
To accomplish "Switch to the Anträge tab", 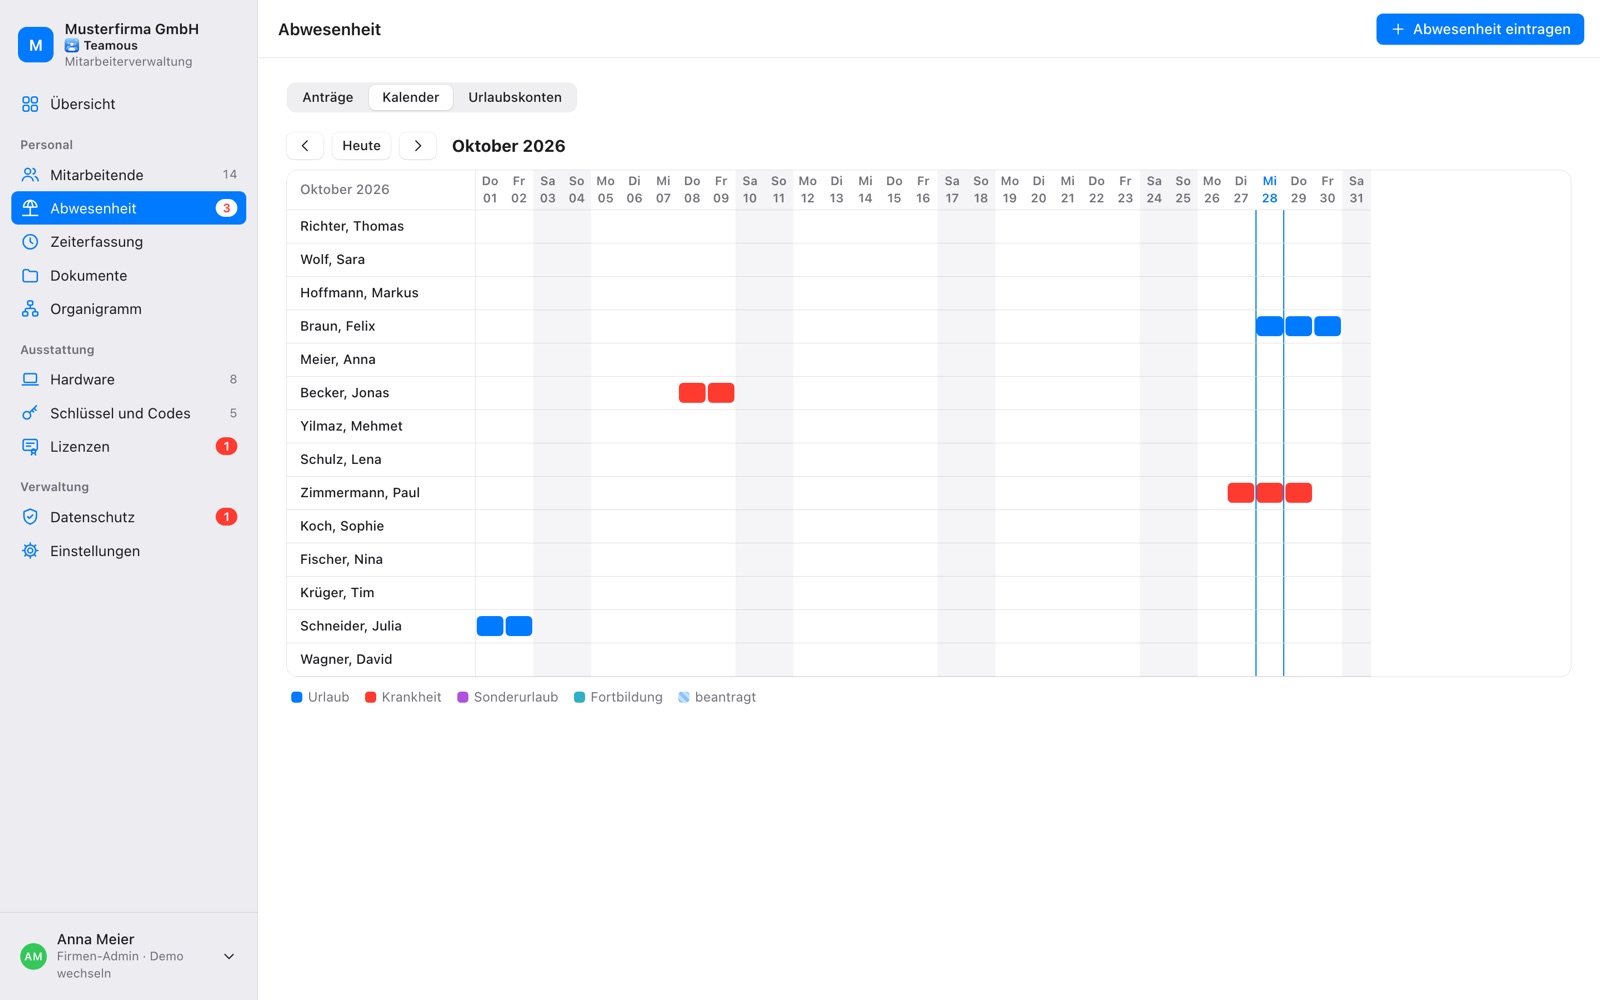I will click(328, 97).
